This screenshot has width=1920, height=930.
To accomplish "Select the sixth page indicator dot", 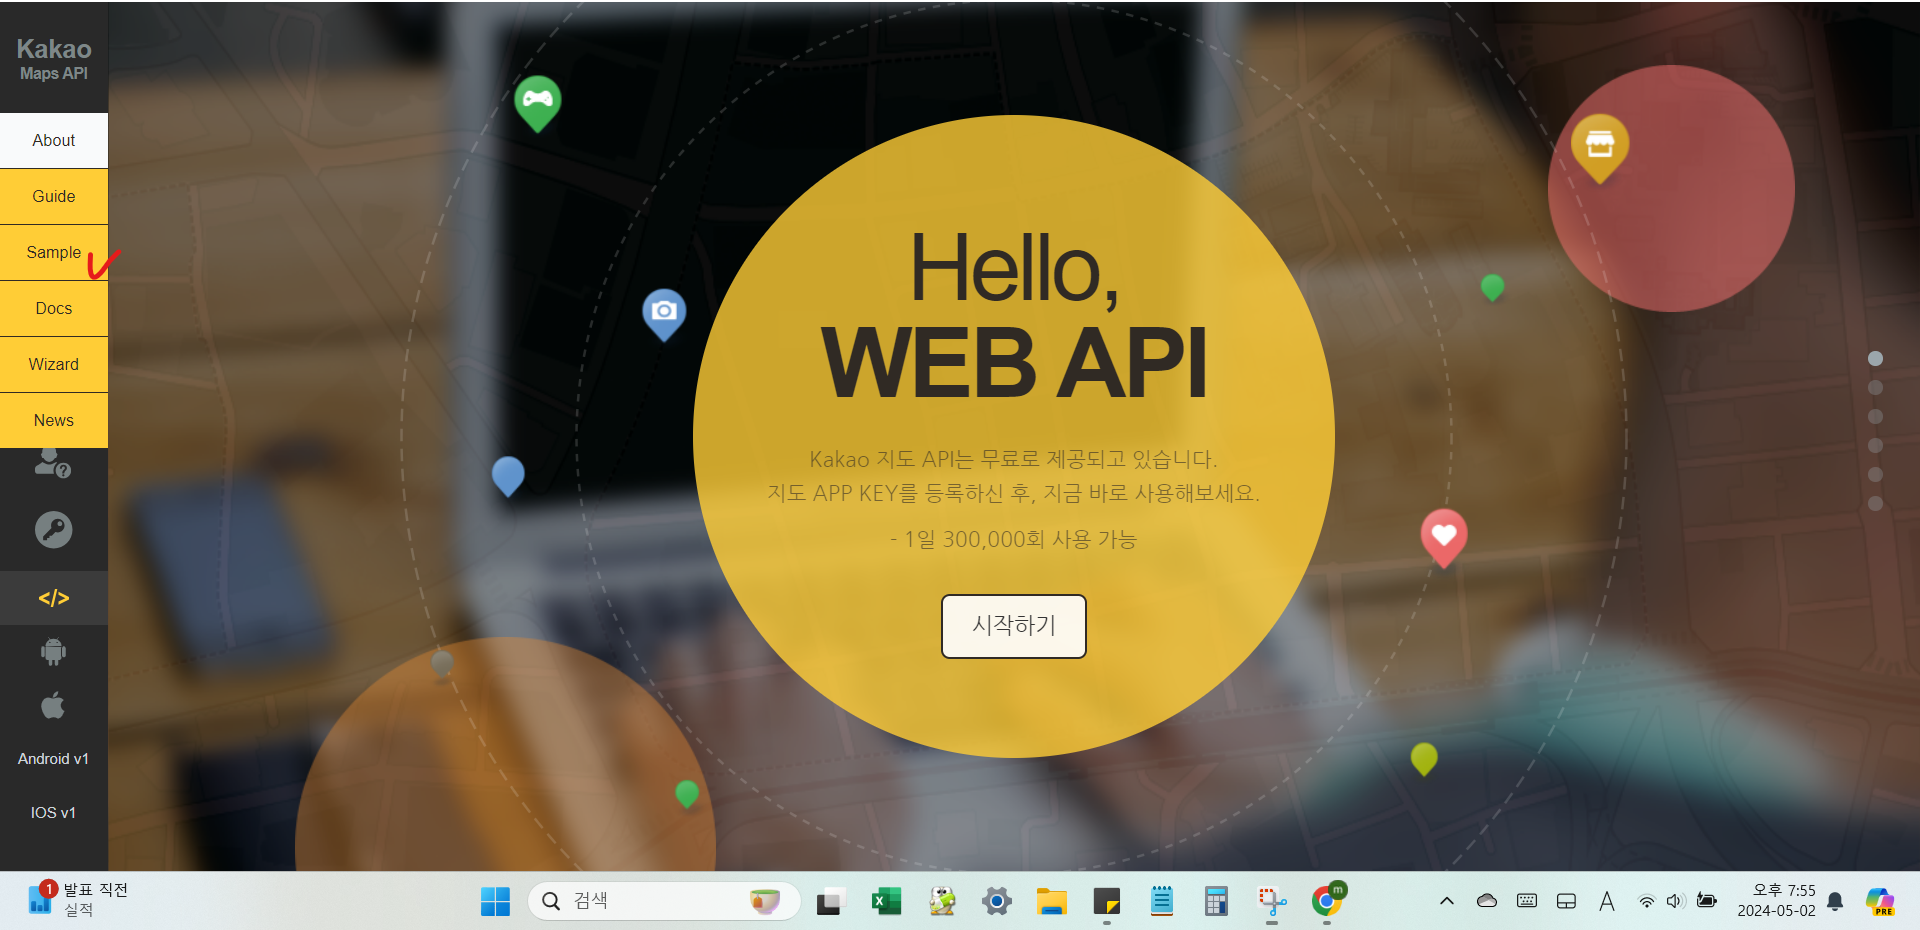I will coord(1876,504).
